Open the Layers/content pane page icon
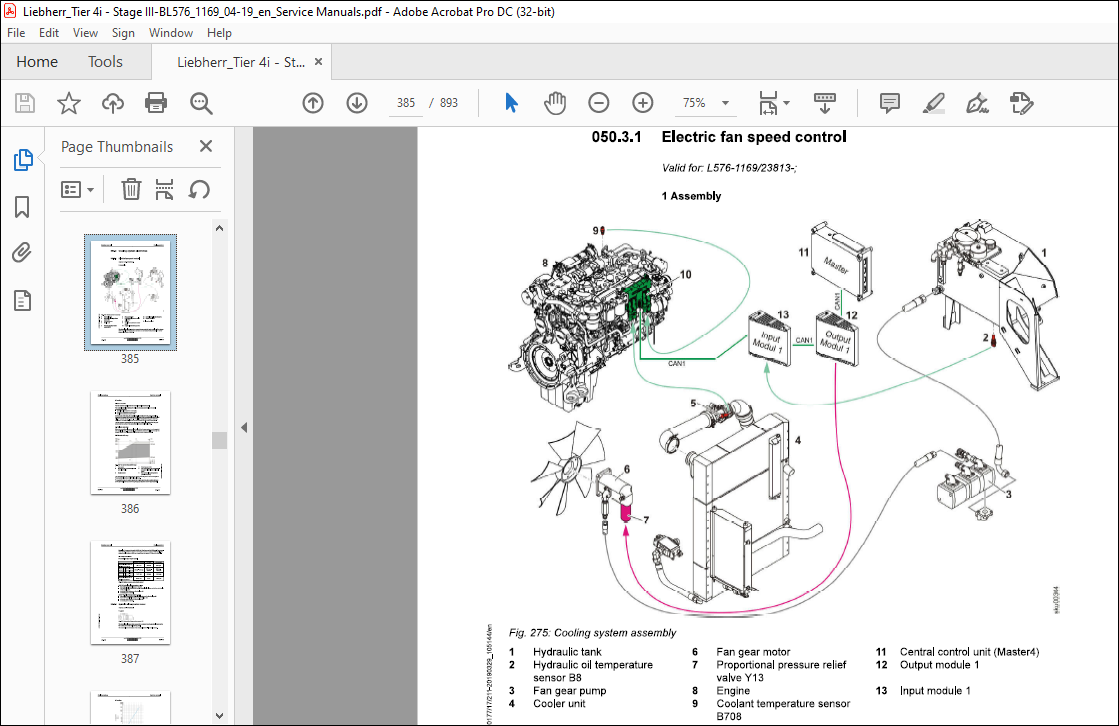Viewport: 1119px width, 726px height. click(x=22, y=301)
